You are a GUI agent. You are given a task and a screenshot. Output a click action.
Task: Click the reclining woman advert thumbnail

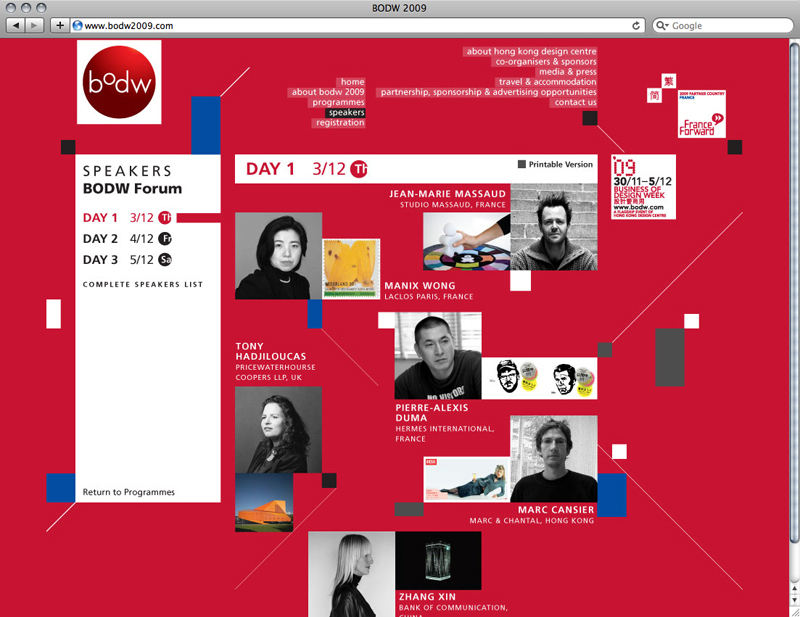pyautogui.click(x=467, y=480)
